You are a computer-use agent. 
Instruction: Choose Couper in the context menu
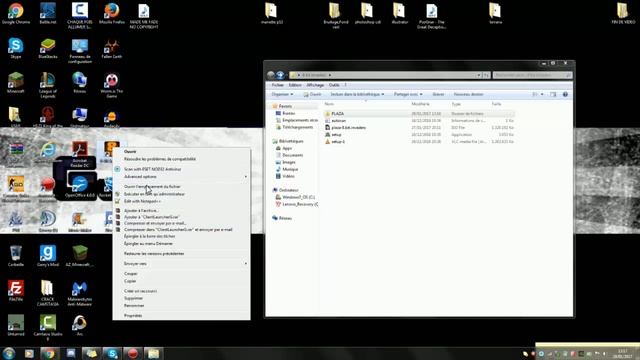point(131,274)
